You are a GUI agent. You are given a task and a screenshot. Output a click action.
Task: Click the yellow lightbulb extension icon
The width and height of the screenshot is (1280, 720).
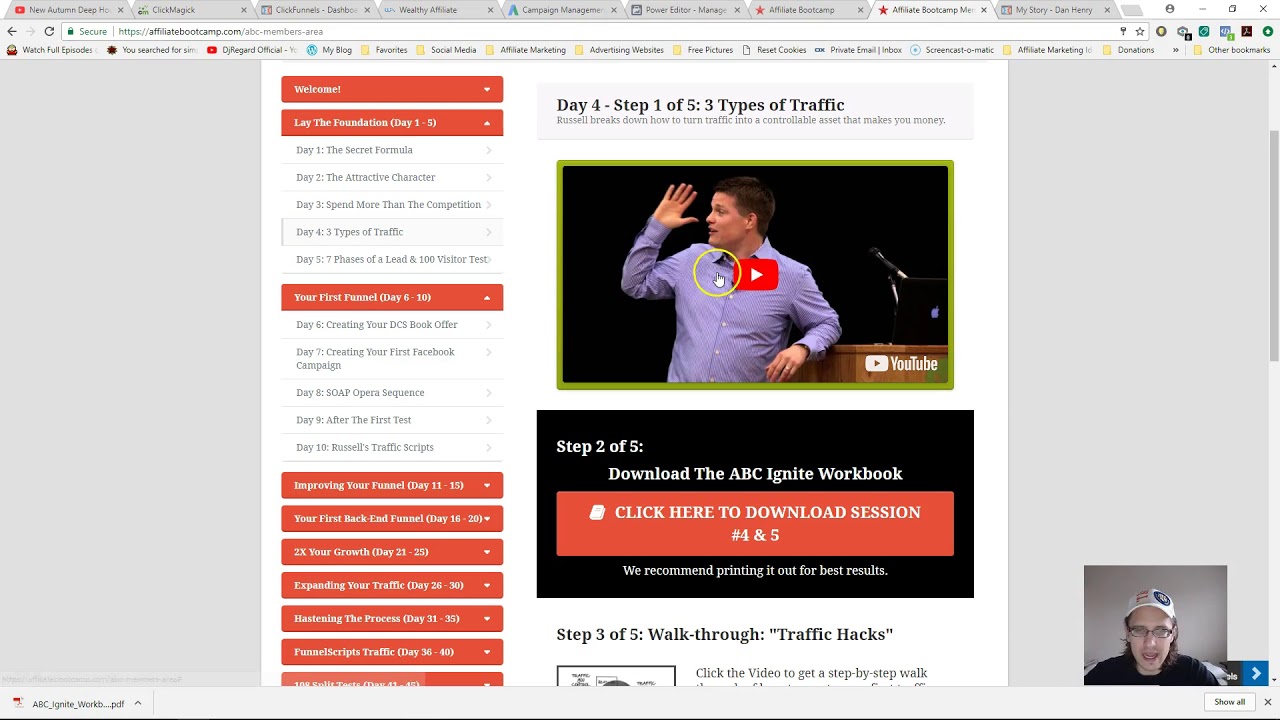[x=1161, y=31]
